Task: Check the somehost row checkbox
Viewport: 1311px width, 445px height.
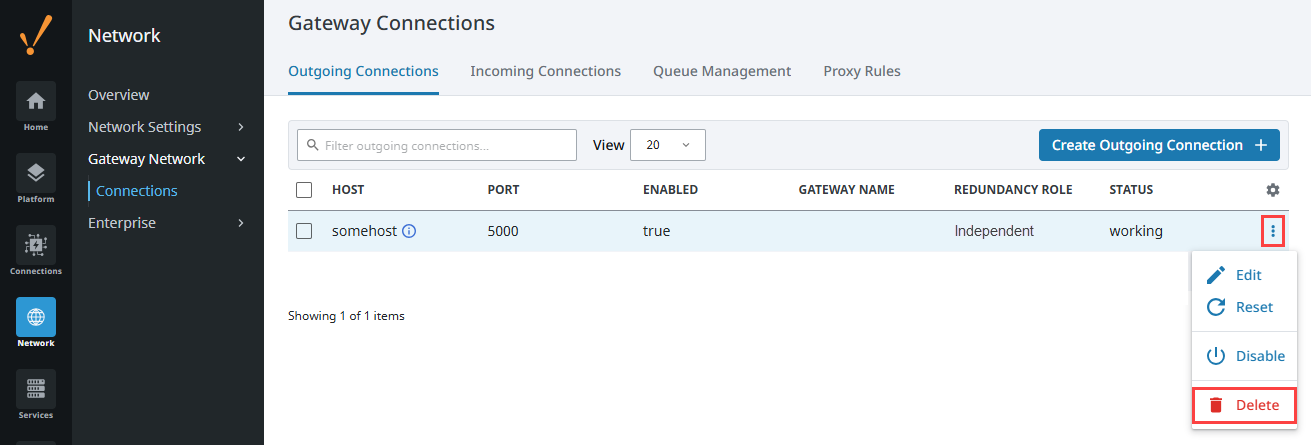Action: pos(305,231)
